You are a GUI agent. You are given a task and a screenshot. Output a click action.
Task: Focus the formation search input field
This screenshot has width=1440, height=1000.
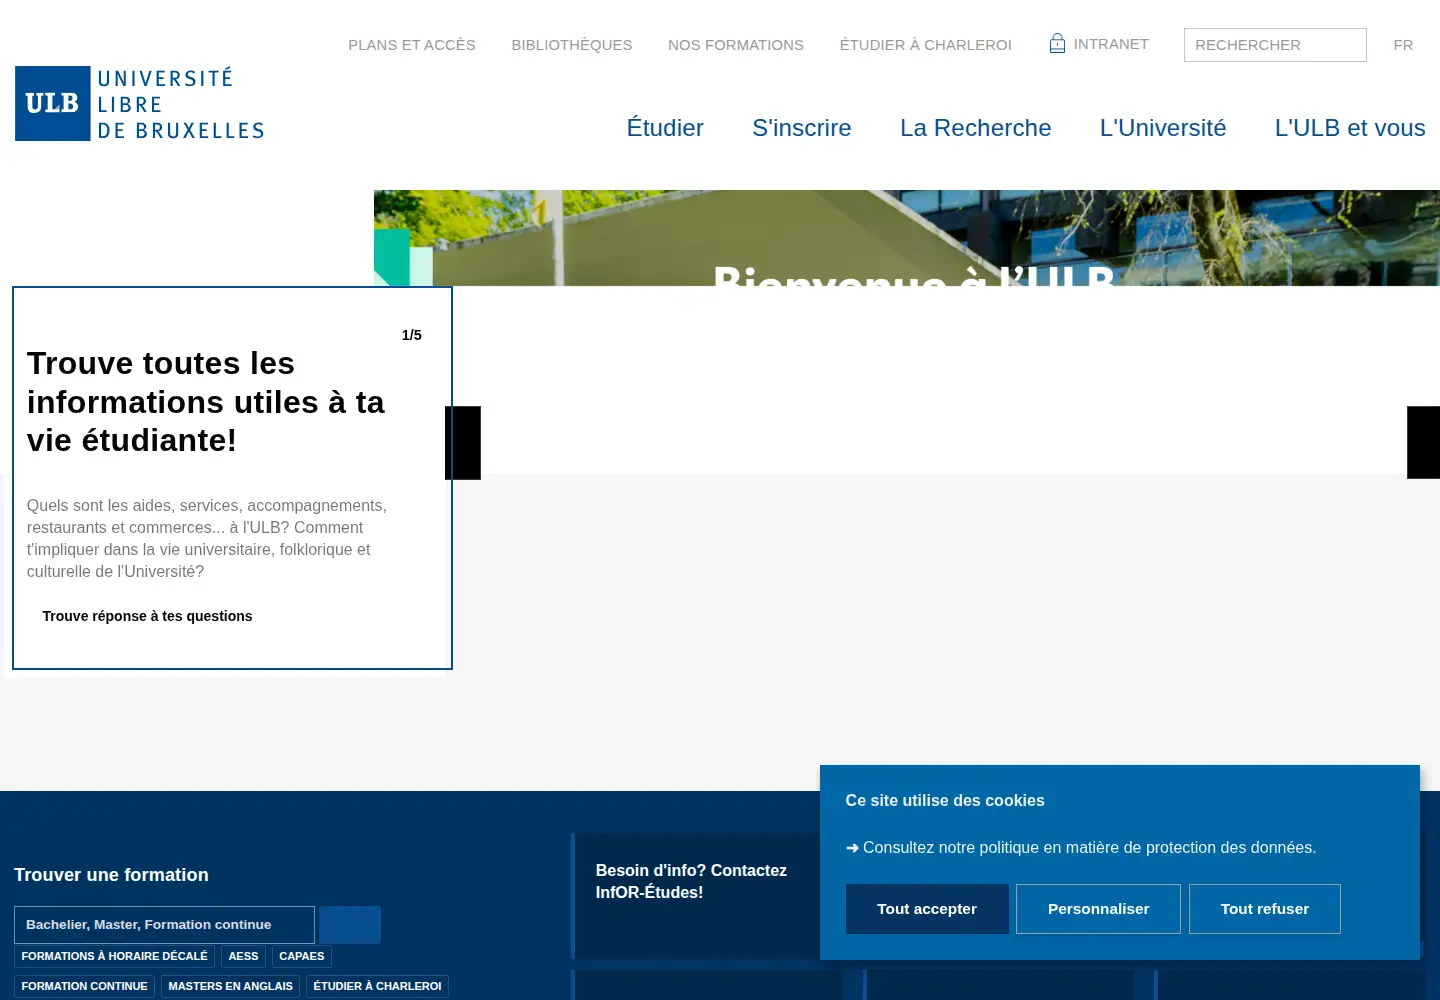click(164, 925)
